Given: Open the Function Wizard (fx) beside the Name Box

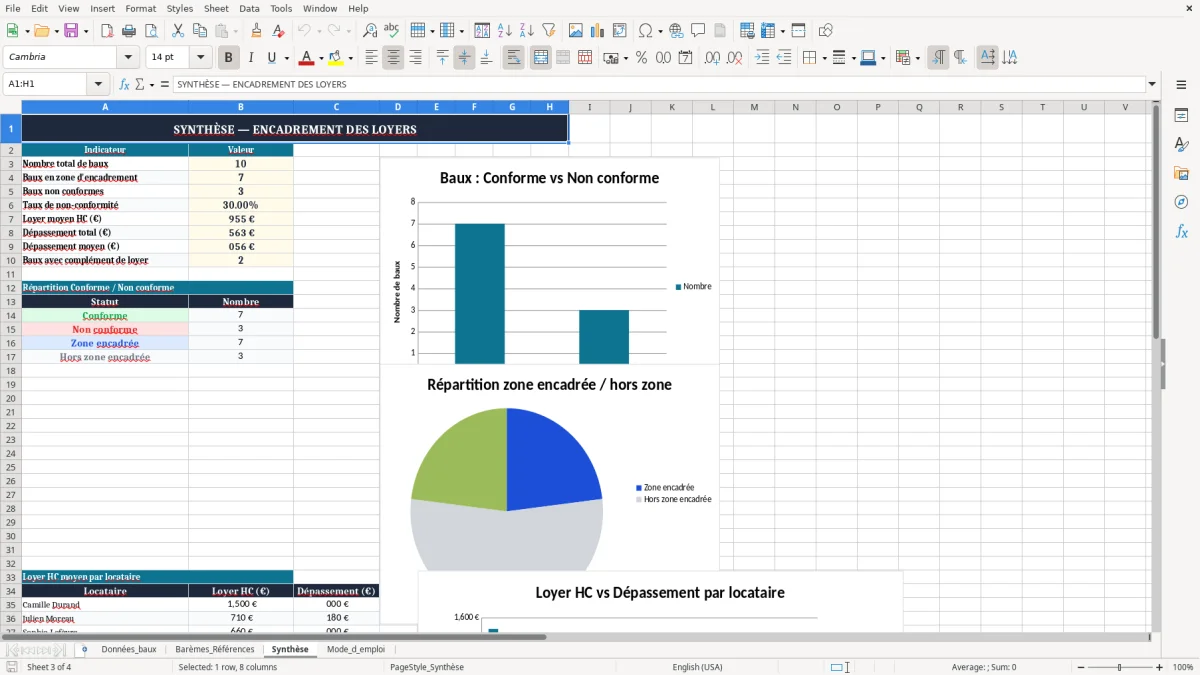Looking at the screenshot, I should click(x=125, y=84).
